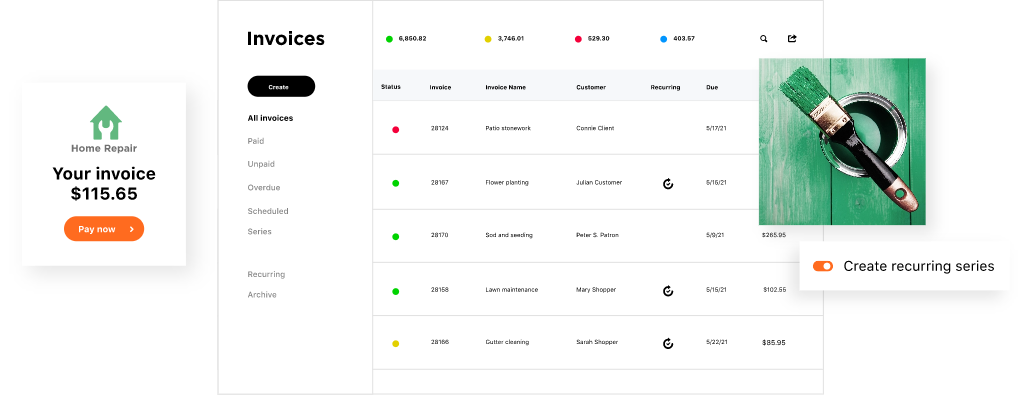Click the search magnifier icon
The width and height of the screenshot is (1025, 395).
pos(764,39)
